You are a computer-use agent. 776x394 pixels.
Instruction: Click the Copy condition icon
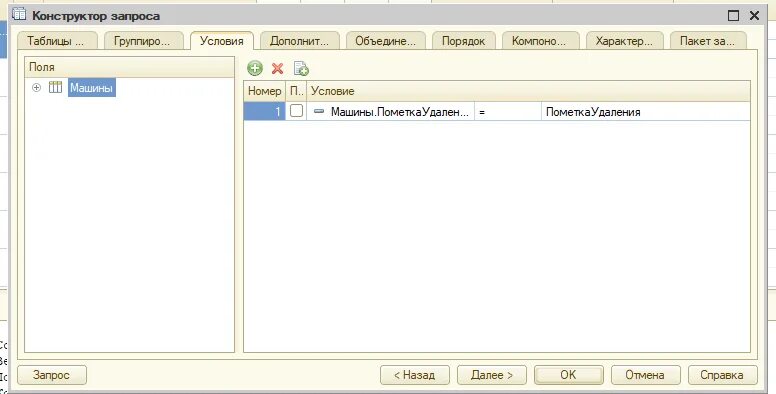[301, 68]
